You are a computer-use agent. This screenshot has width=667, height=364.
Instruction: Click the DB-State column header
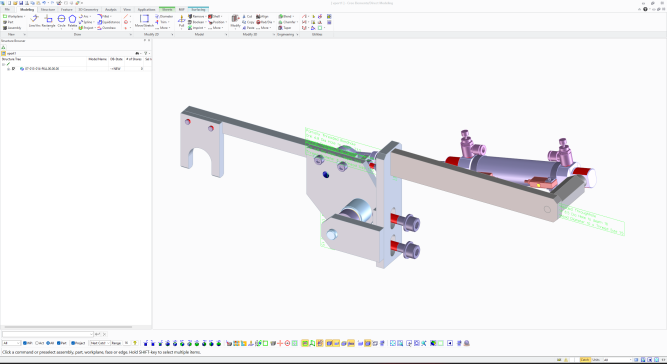[116, 59]
